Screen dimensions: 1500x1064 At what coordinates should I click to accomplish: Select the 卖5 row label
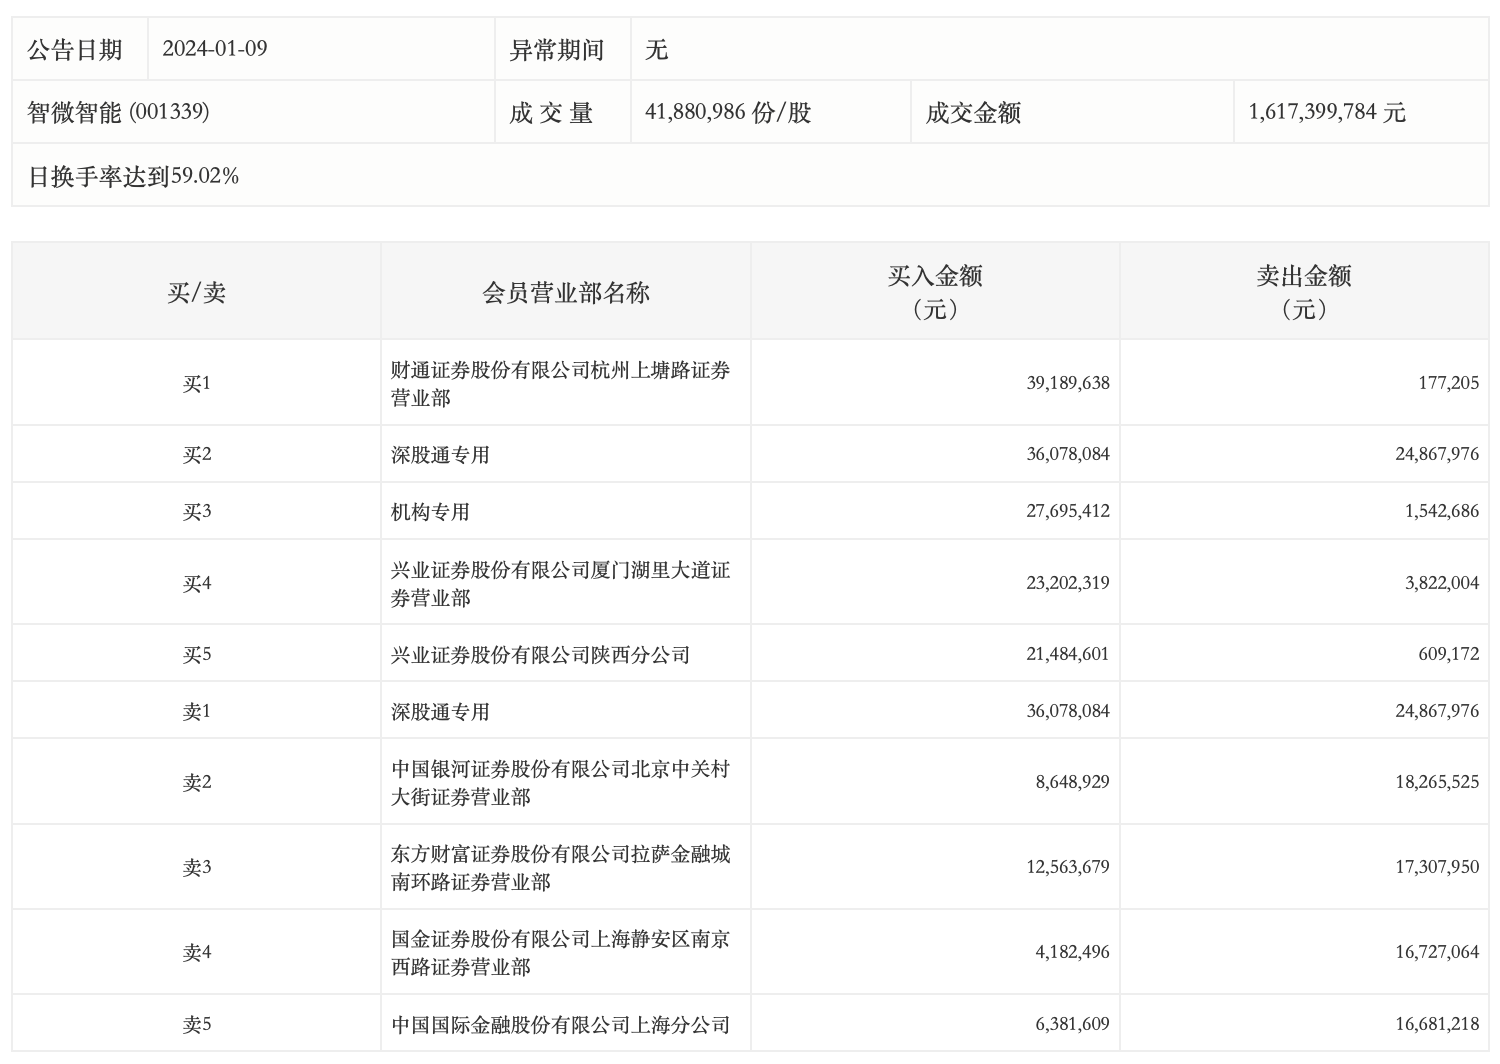(196, 1025)
